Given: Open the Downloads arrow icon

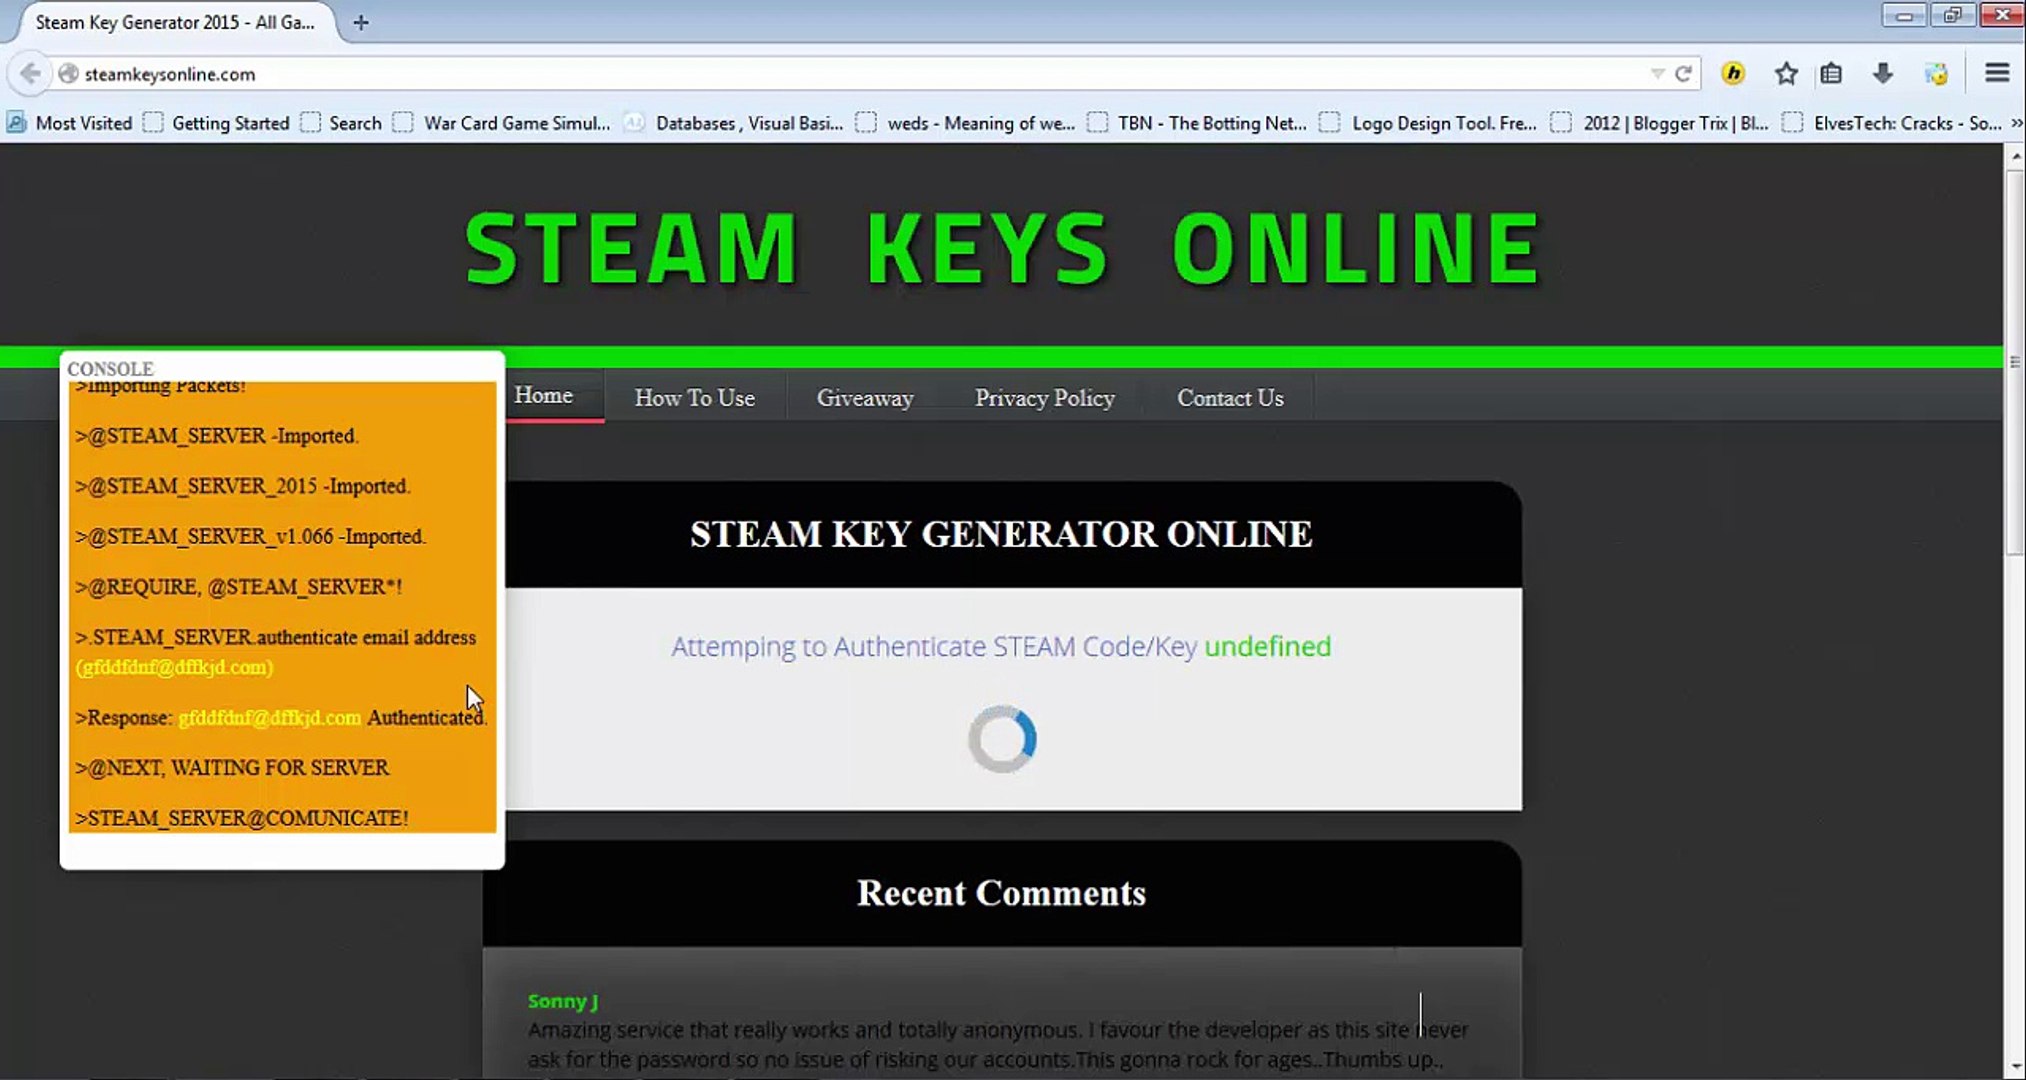Looking at the screenshot, I should coord(1882,73).
